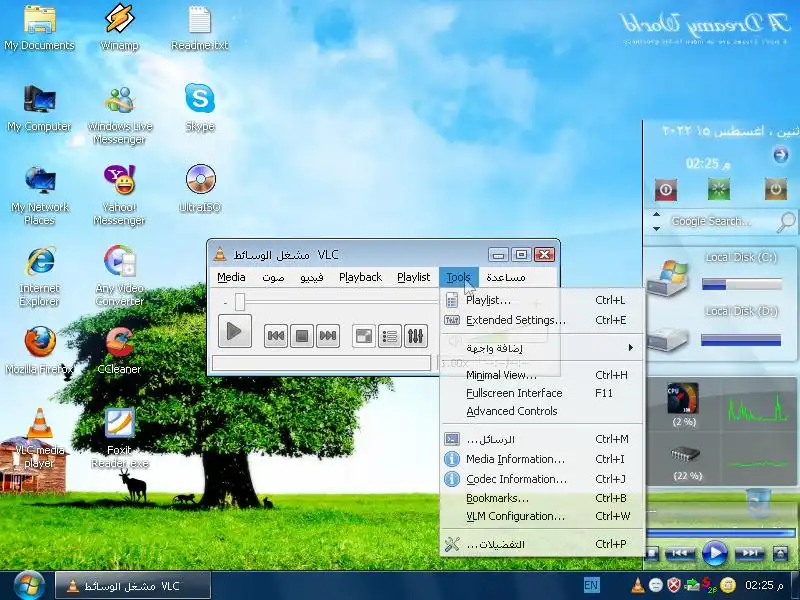Open the Media menu
This screenshot has width=800, height=600.
tap(231, 277)
